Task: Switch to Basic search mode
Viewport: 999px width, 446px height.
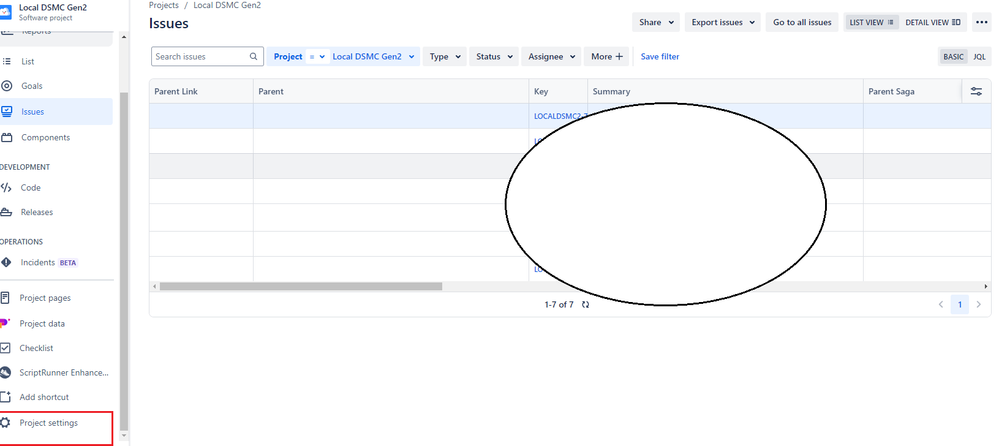Action: [x=953, y=57]
